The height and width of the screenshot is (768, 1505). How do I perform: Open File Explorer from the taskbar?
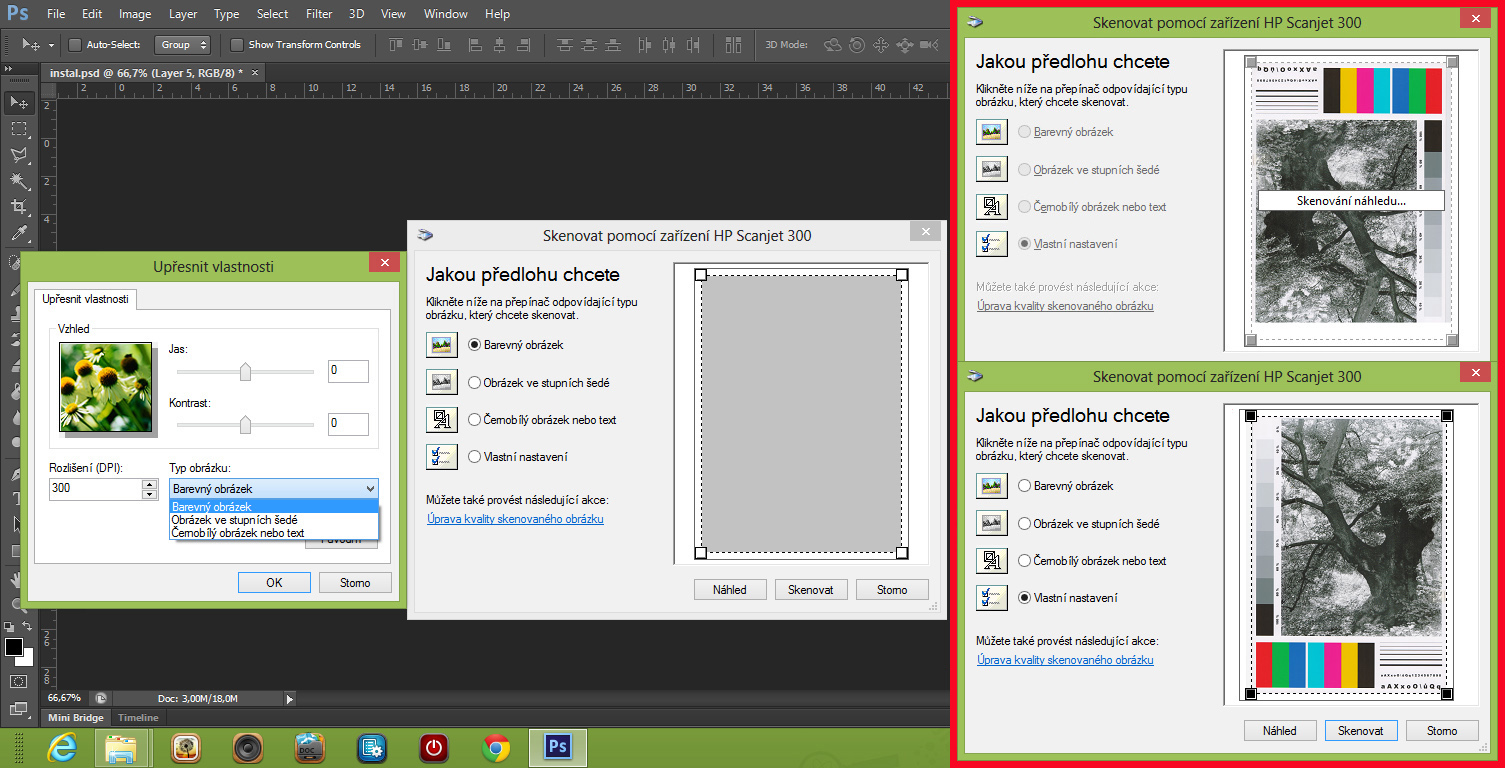tap(121, 748)
